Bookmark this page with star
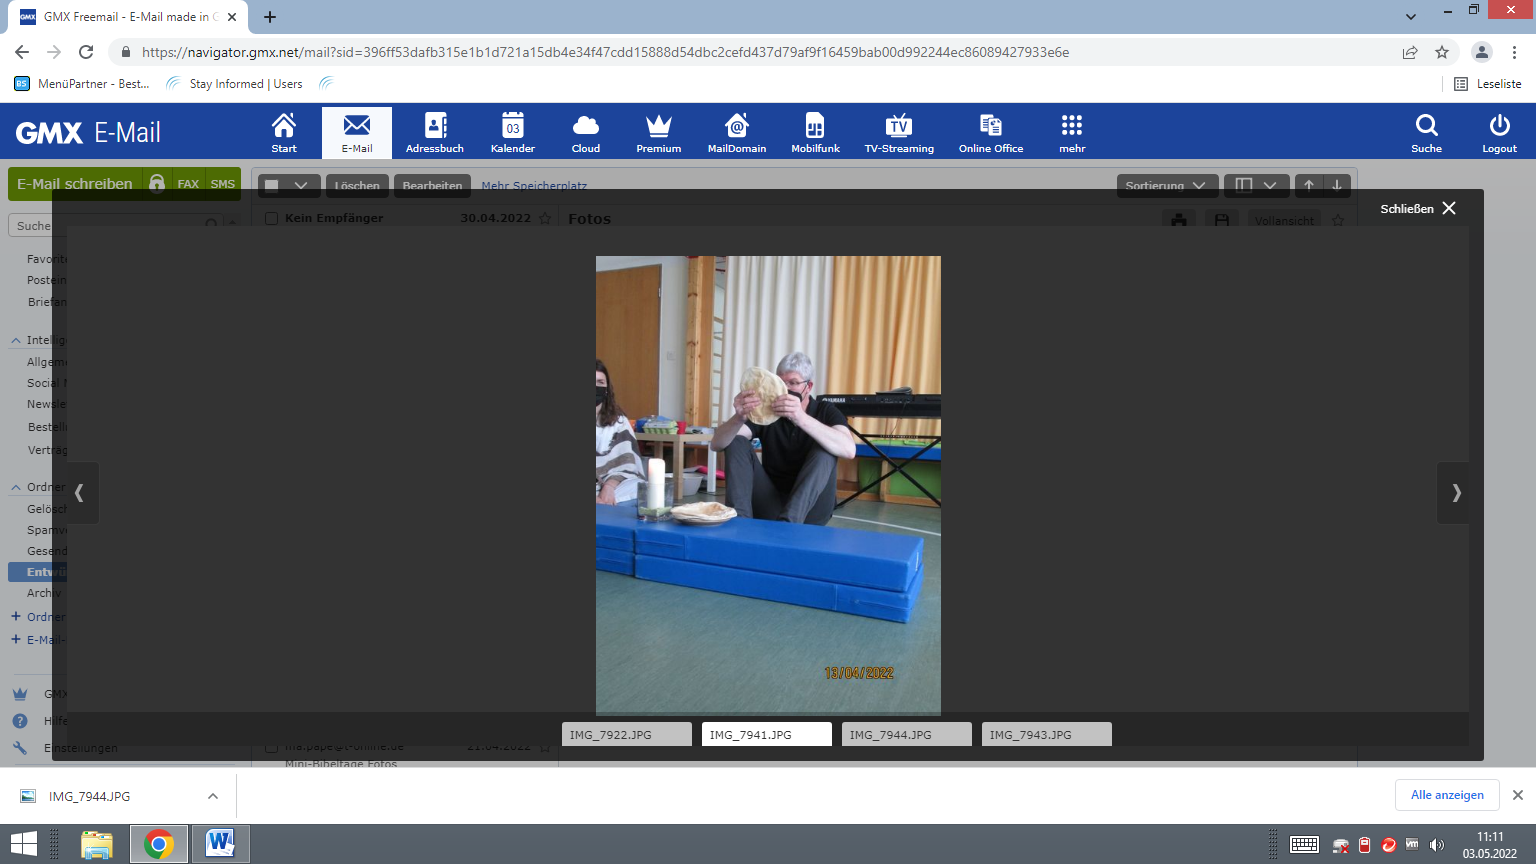The image size is (1536, 864). tap(1441, 52)
